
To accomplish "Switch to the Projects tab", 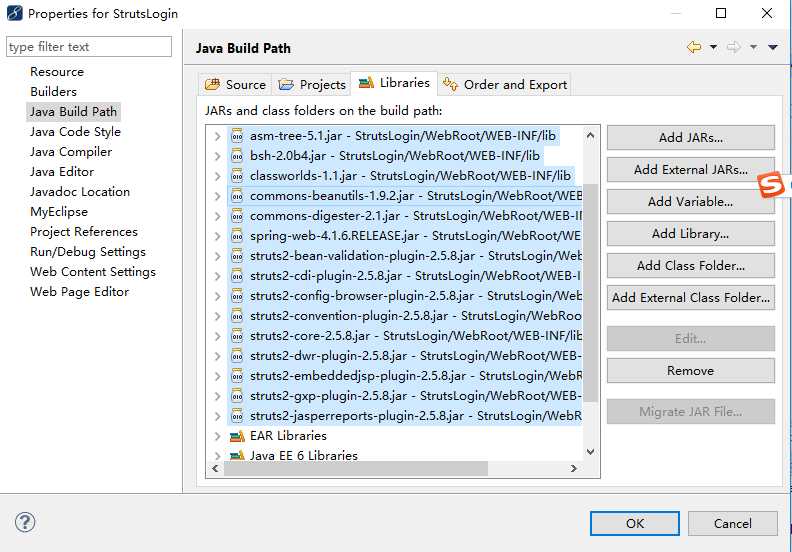I will point(312,84).
